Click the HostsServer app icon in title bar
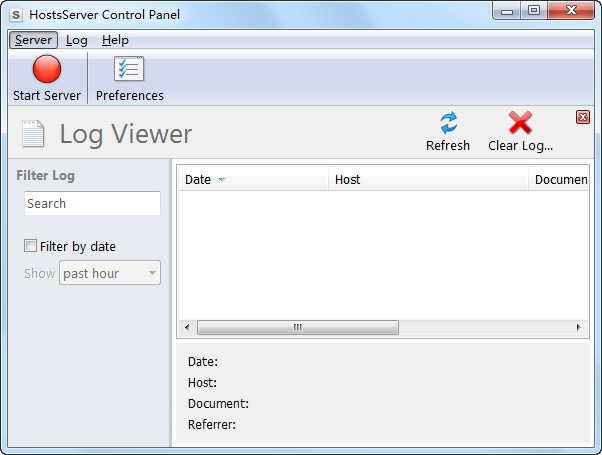 16,14
